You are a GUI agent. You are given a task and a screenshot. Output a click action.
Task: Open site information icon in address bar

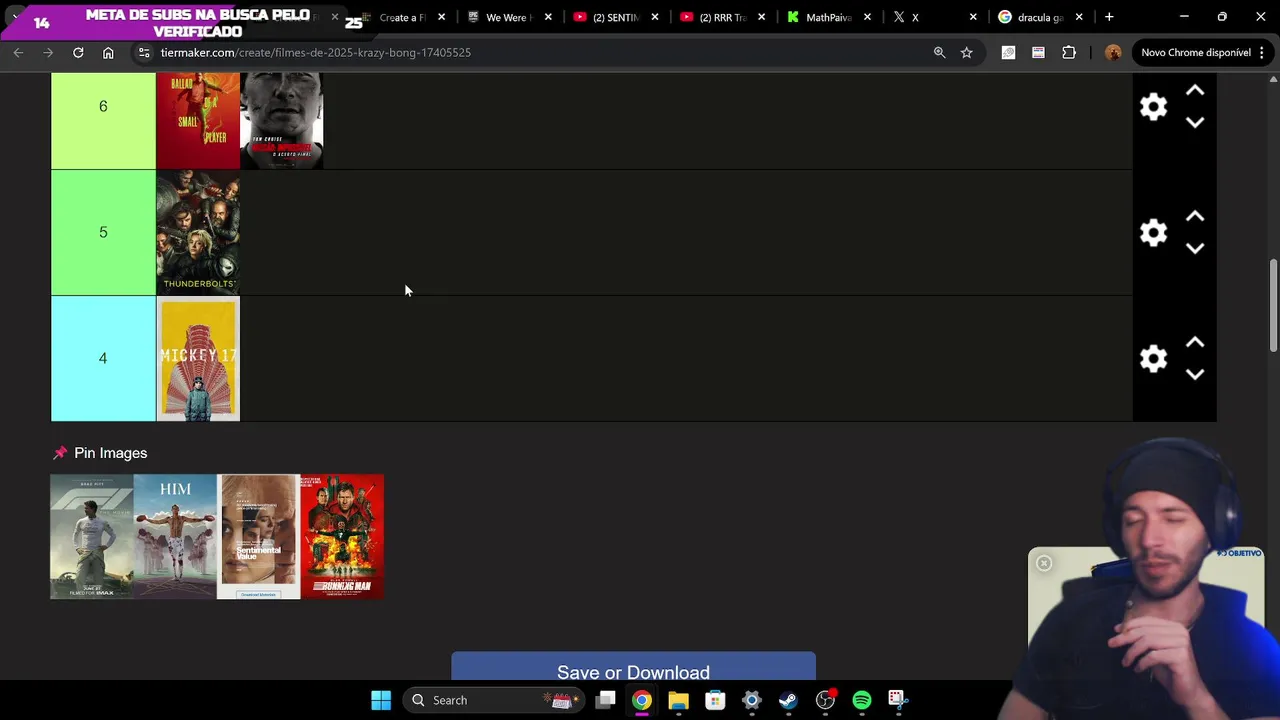(x=144, y=52)
